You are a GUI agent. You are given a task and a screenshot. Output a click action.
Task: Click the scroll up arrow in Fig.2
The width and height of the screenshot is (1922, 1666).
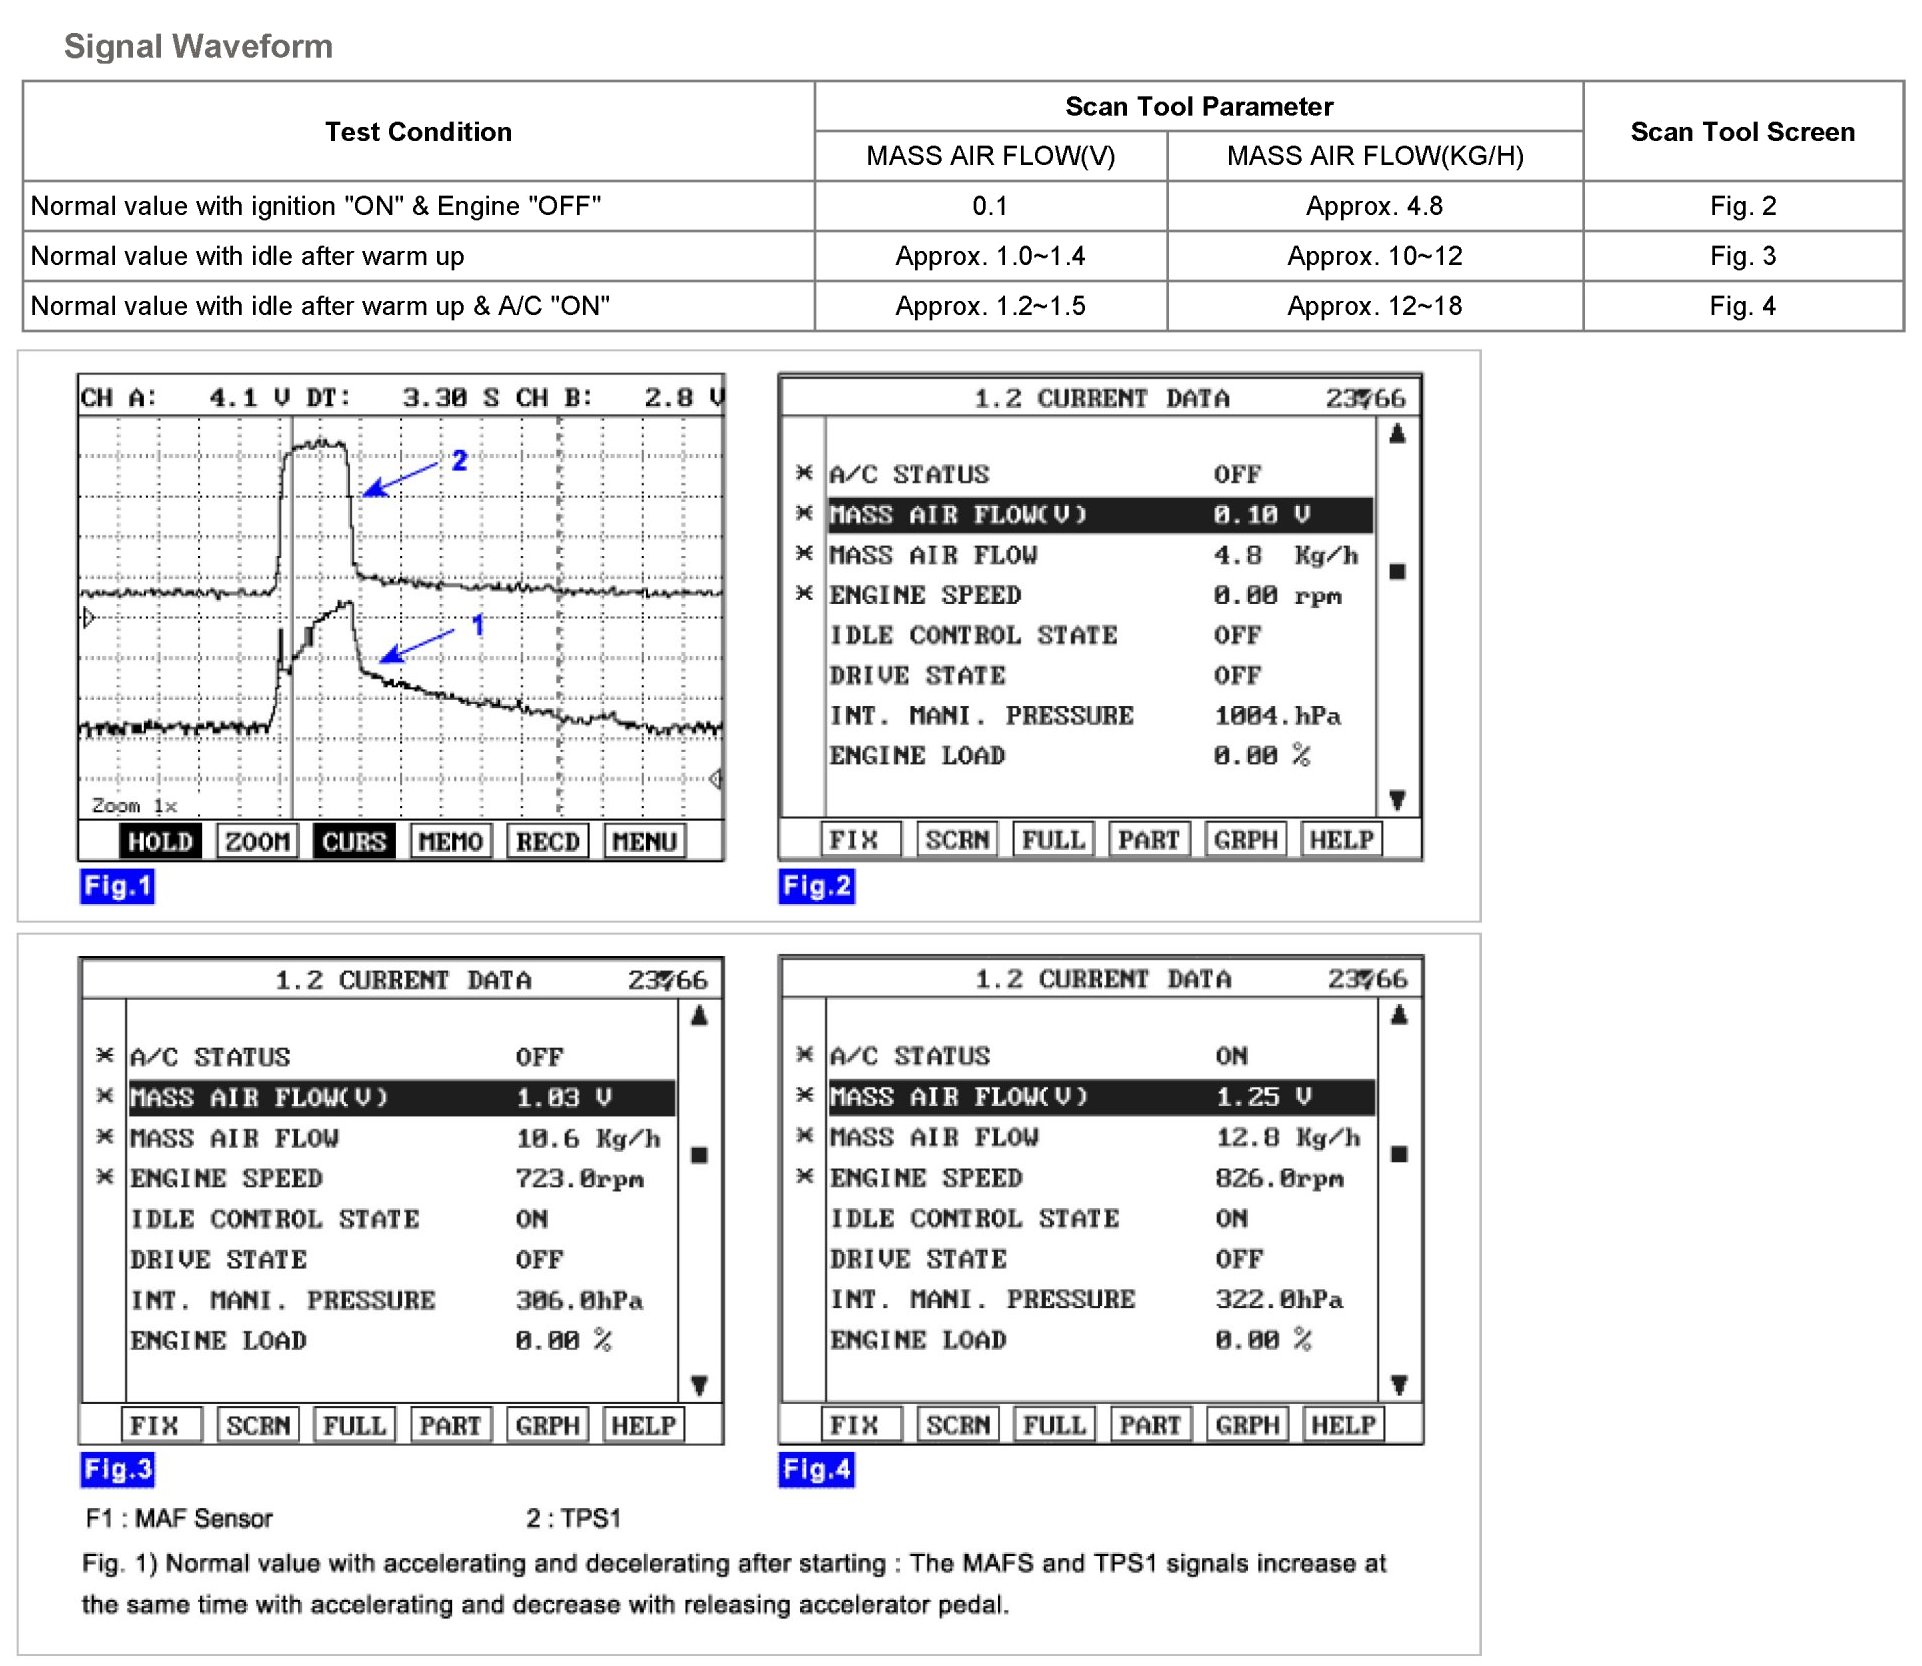[1397, 434]
